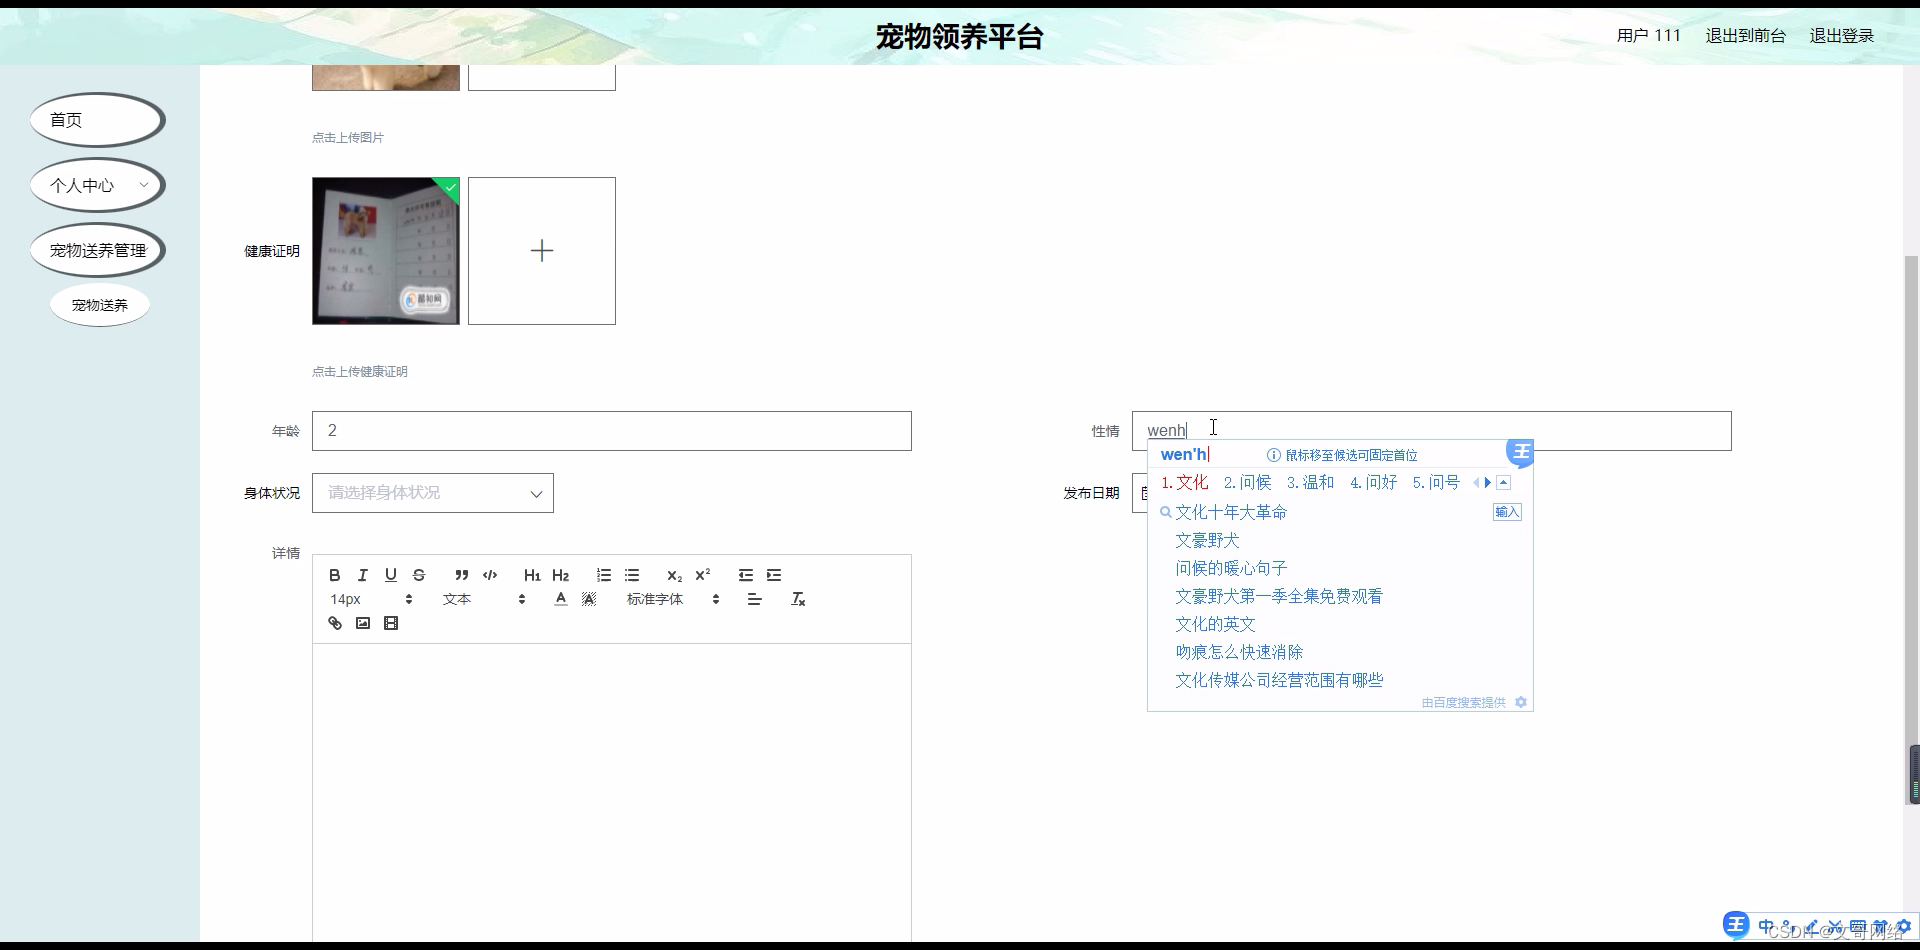Toggle bold formatting in the editor
The width and height of the screenshot is (1920, 950).
click(335, 575)
